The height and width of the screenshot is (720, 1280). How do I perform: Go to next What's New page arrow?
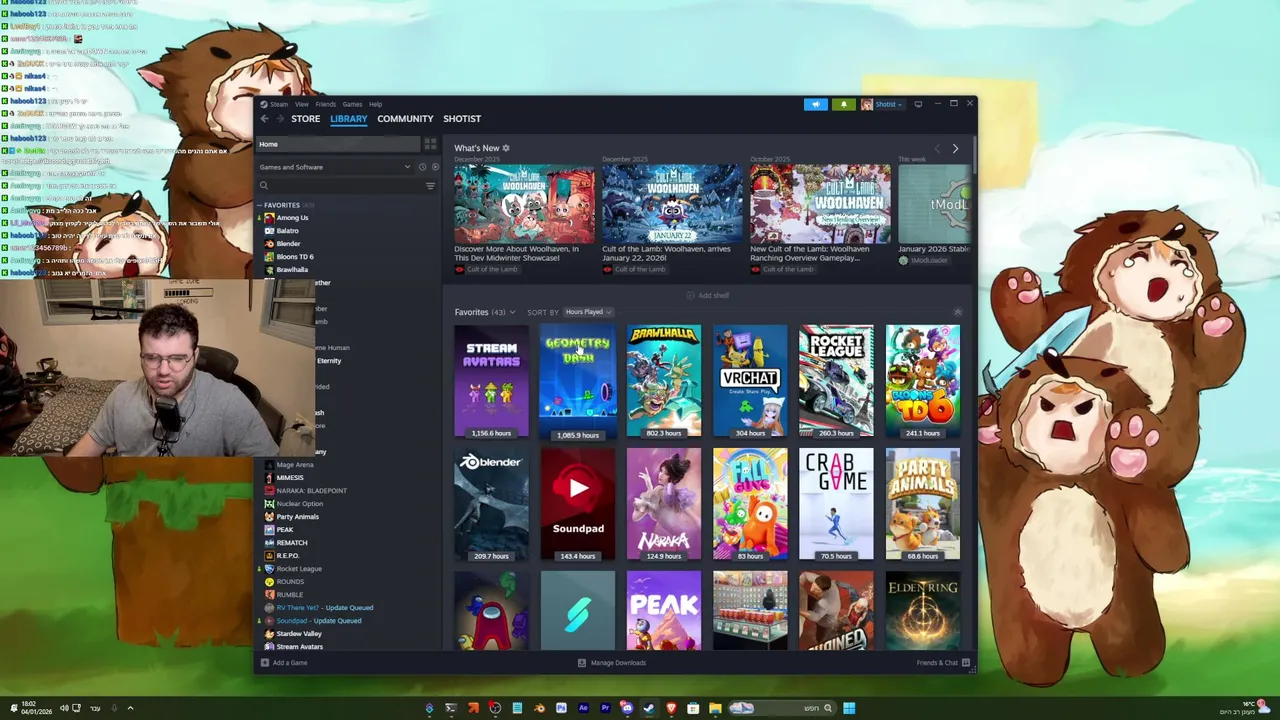pos(955,149)
